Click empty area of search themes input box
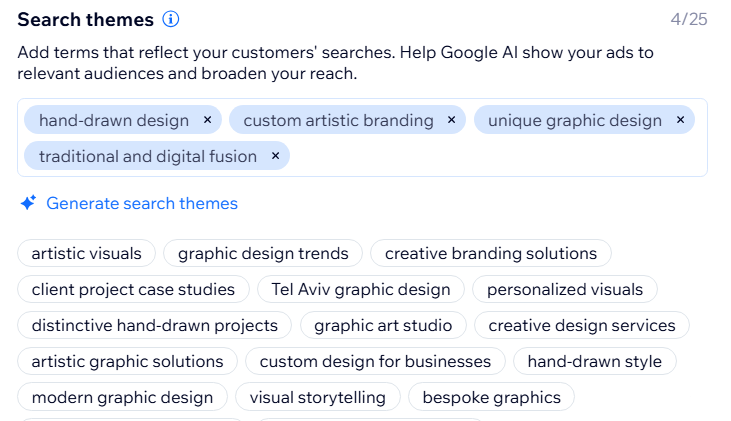Image resolution: width=731 pixels, height=421 pixels. tap(500, 156)
